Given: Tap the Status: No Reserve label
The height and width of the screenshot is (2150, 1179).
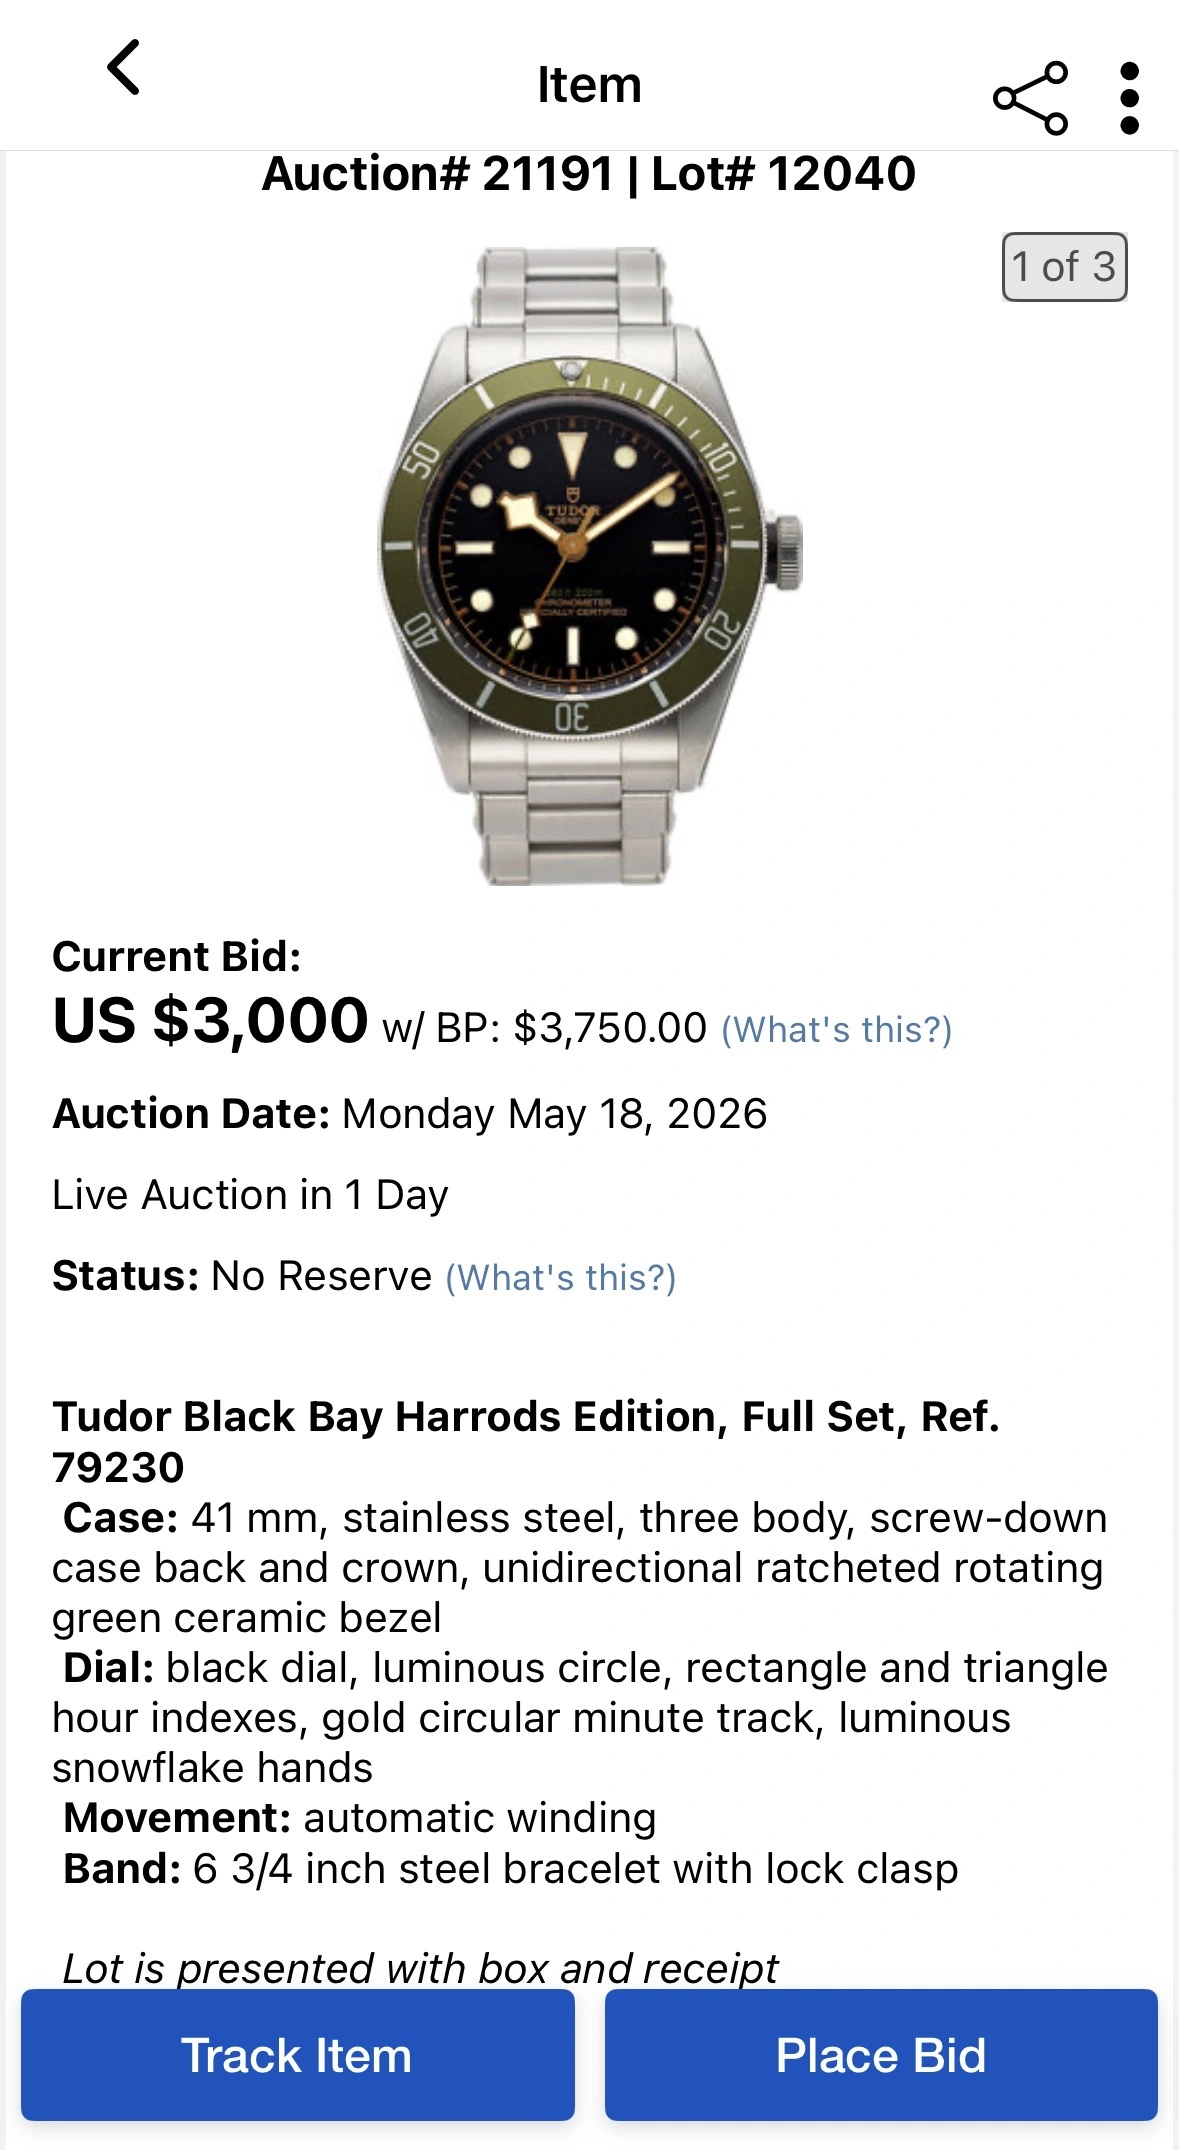Looking at the screenshot, I should coord(242,1276).
